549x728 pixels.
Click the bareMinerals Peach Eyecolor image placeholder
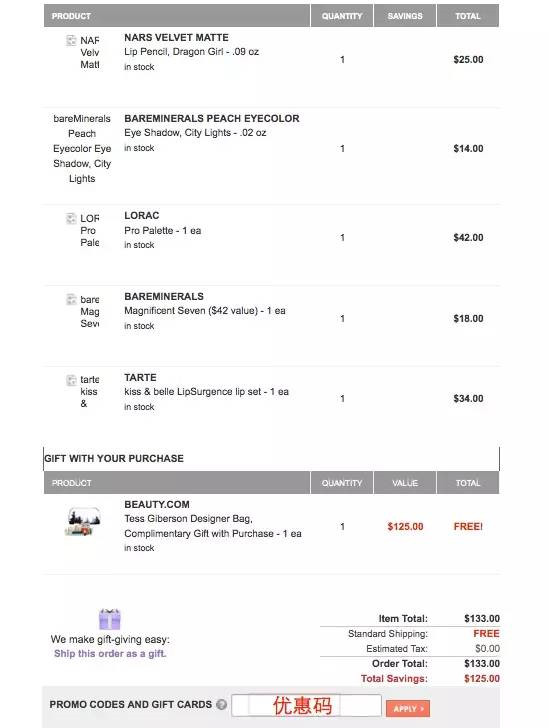82,149
